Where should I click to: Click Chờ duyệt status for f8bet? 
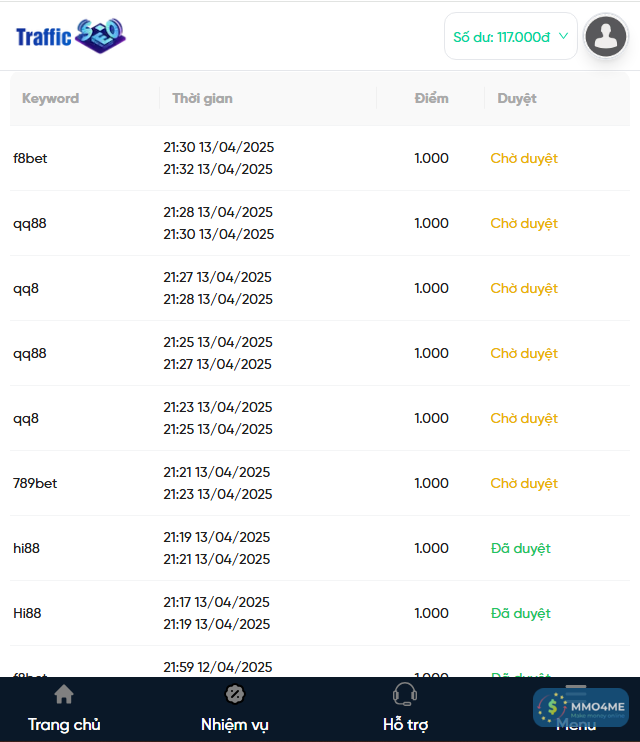click(524, 158)
